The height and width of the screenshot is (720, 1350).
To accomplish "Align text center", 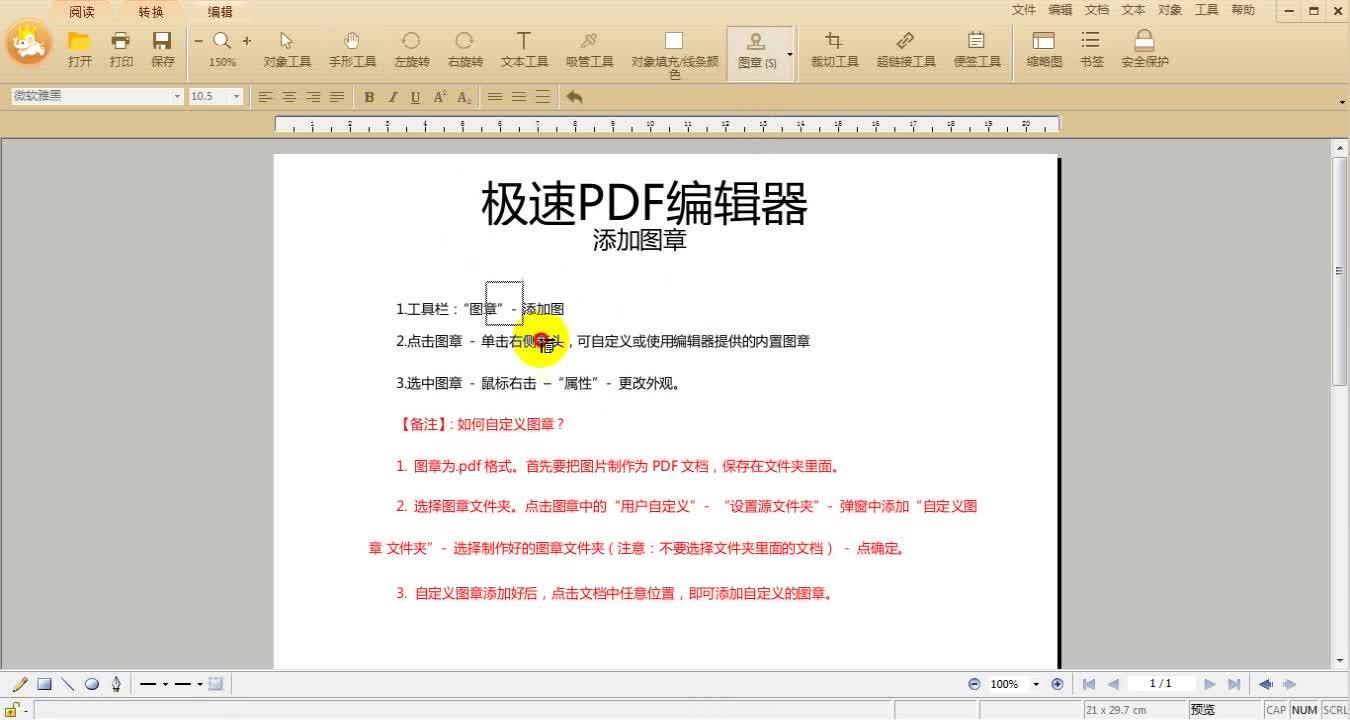I will tap(289, 97).
